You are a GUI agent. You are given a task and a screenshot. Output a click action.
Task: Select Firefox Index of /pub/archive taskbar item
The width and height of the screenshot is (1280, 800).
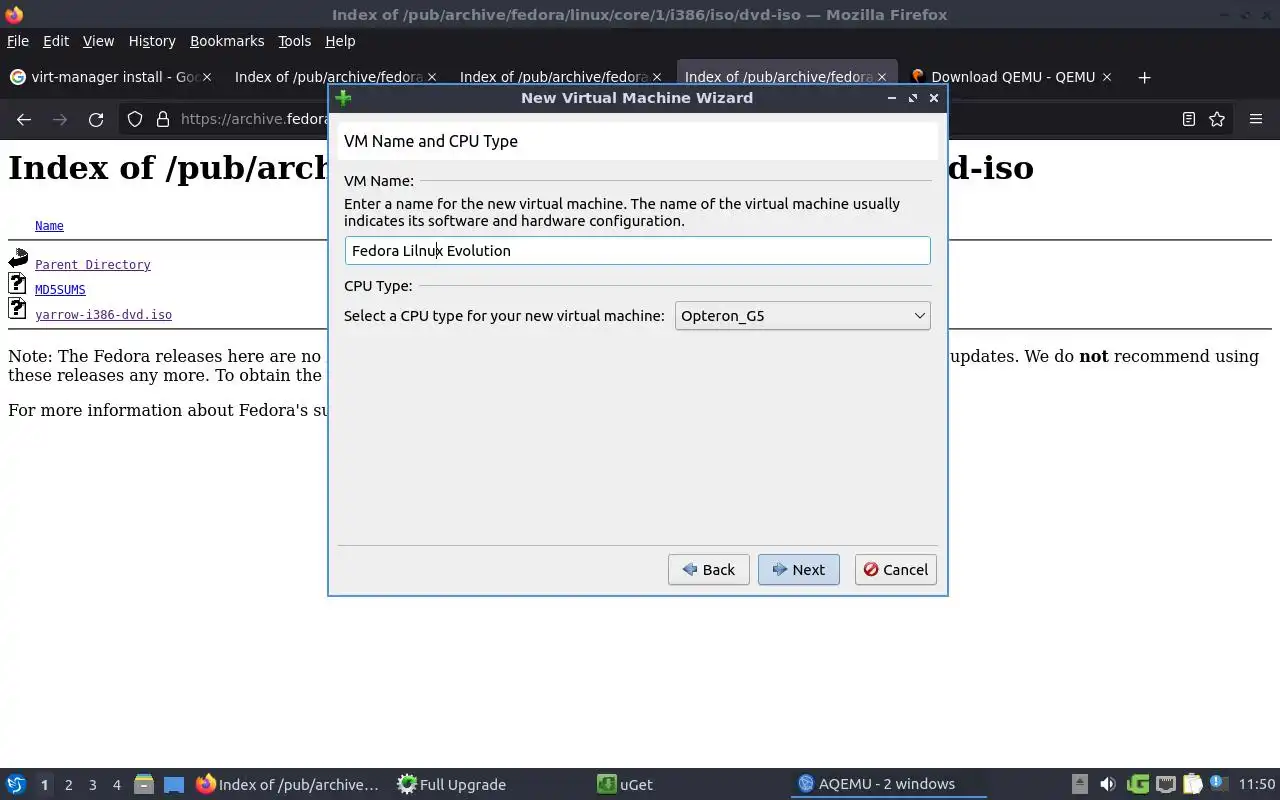(288, 785)
